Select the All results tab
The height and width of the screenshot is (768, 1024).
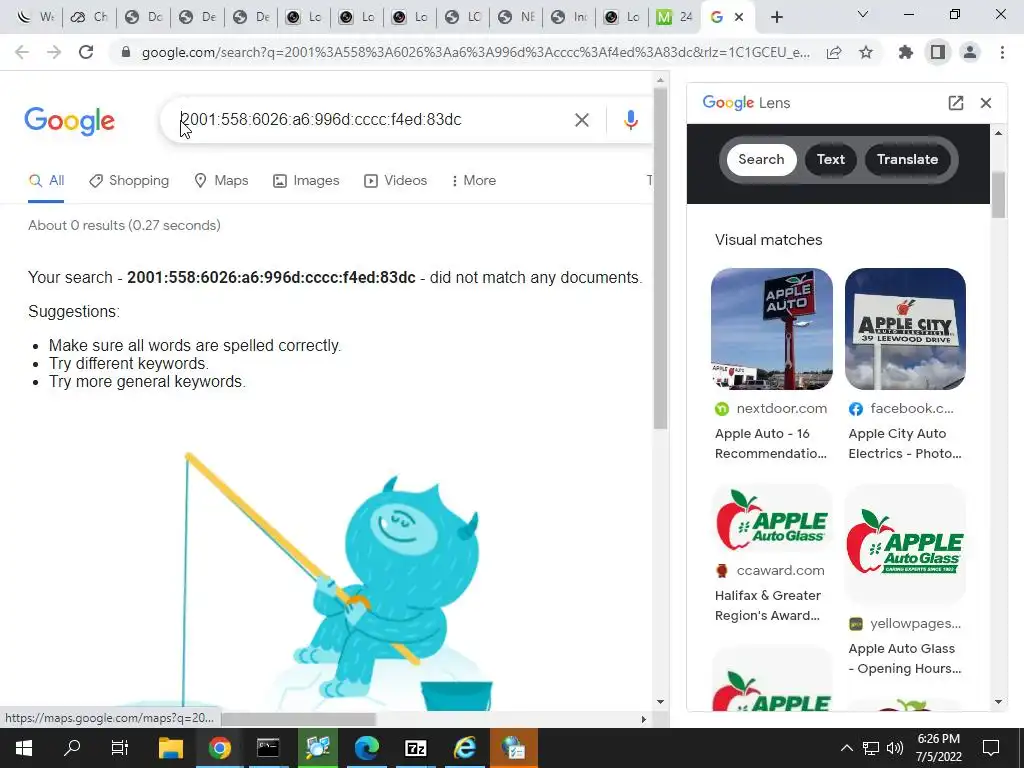[46, 180]
